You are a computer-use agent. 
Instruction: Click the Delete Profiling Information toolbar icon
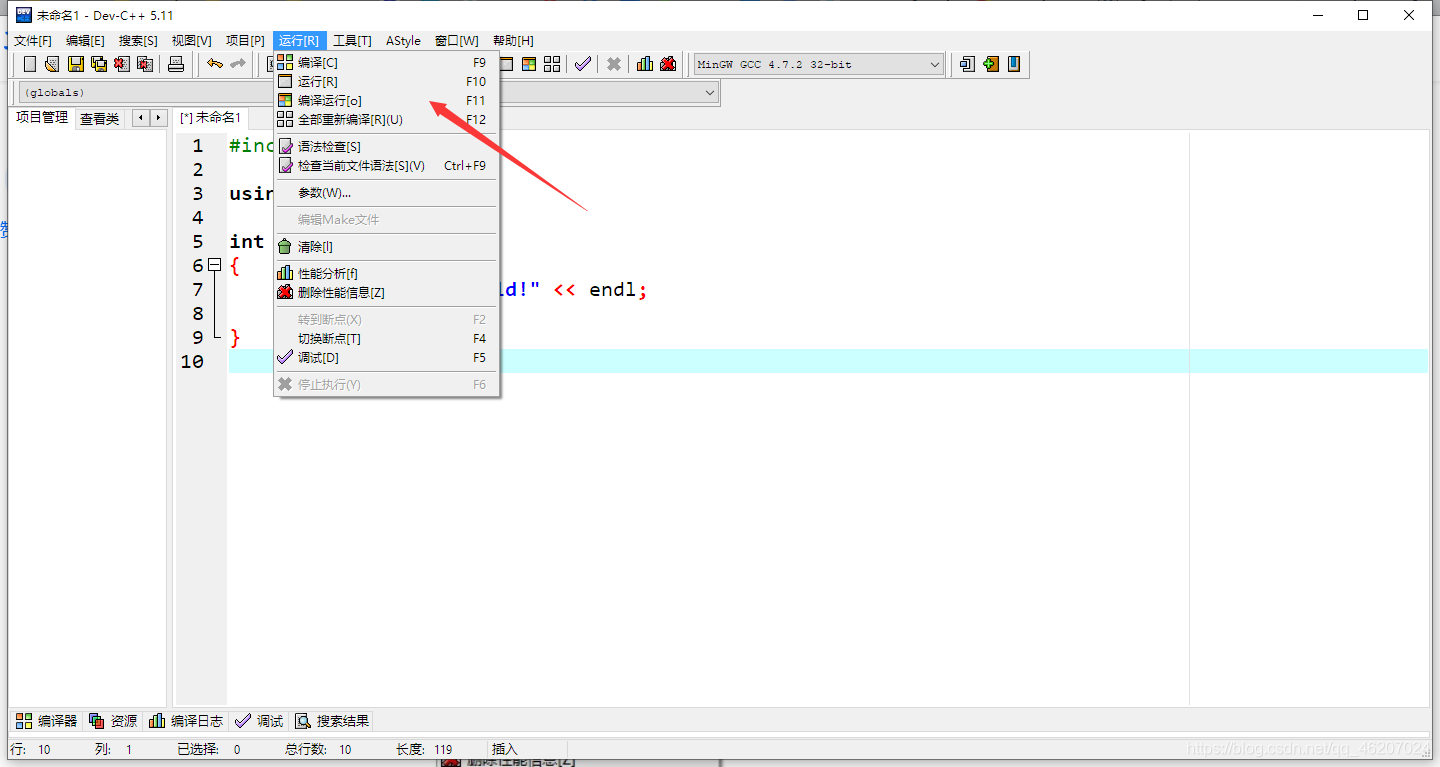tap(668, 64)
